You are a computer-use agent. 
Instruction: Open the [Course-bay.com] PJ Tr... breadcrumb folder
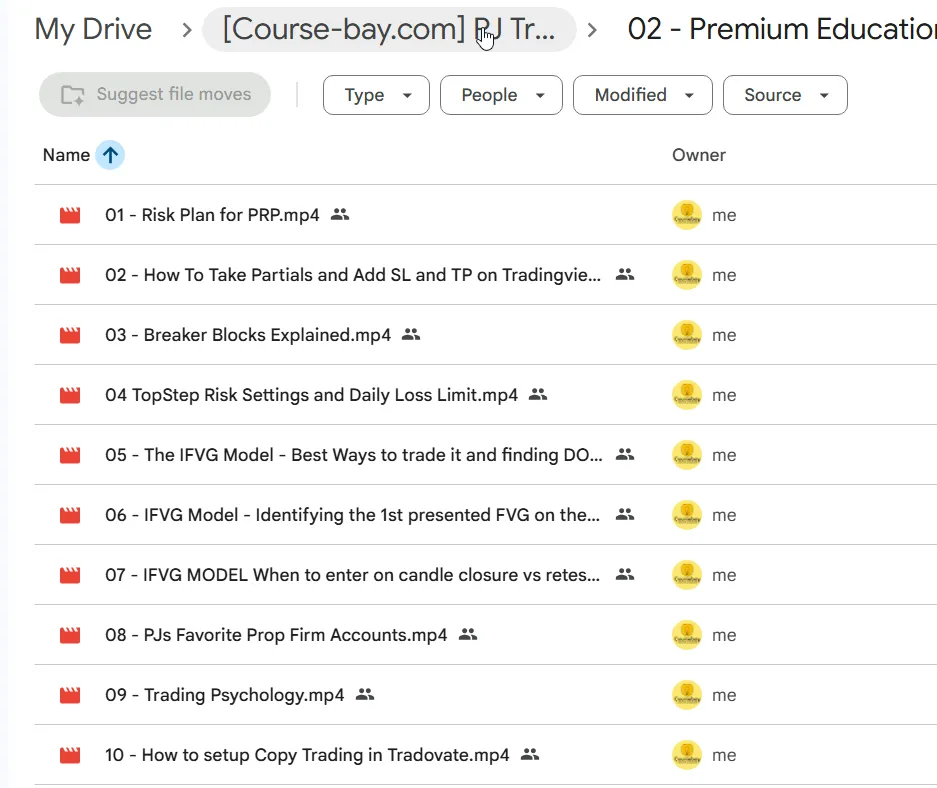(389, 29)
